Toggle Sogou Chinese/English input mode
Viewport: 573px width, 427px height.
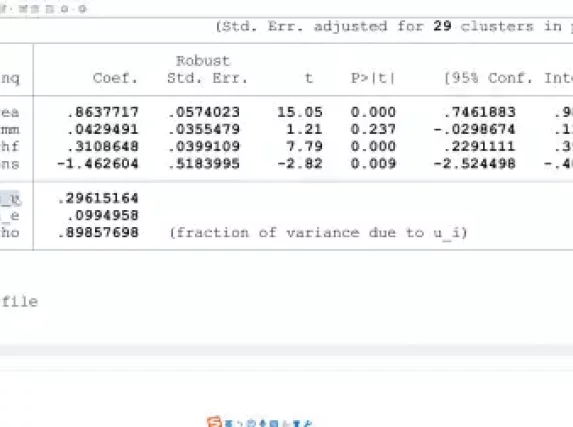(228, 423)
